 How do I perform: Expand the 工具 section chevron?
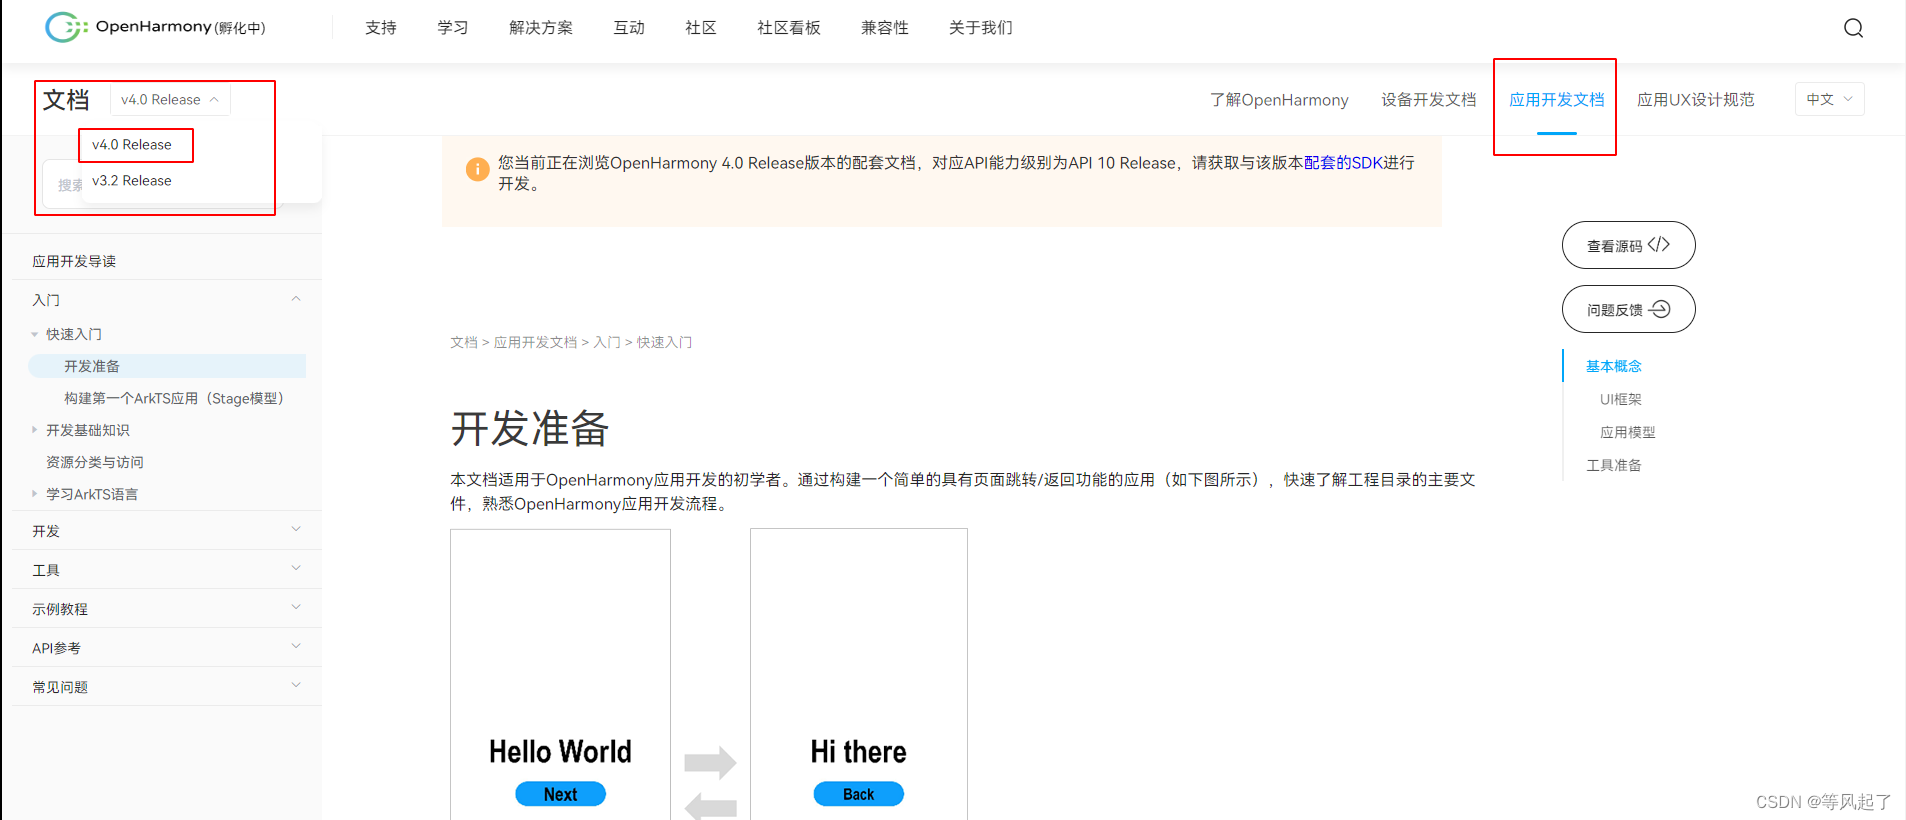click(x=296, y=568)
